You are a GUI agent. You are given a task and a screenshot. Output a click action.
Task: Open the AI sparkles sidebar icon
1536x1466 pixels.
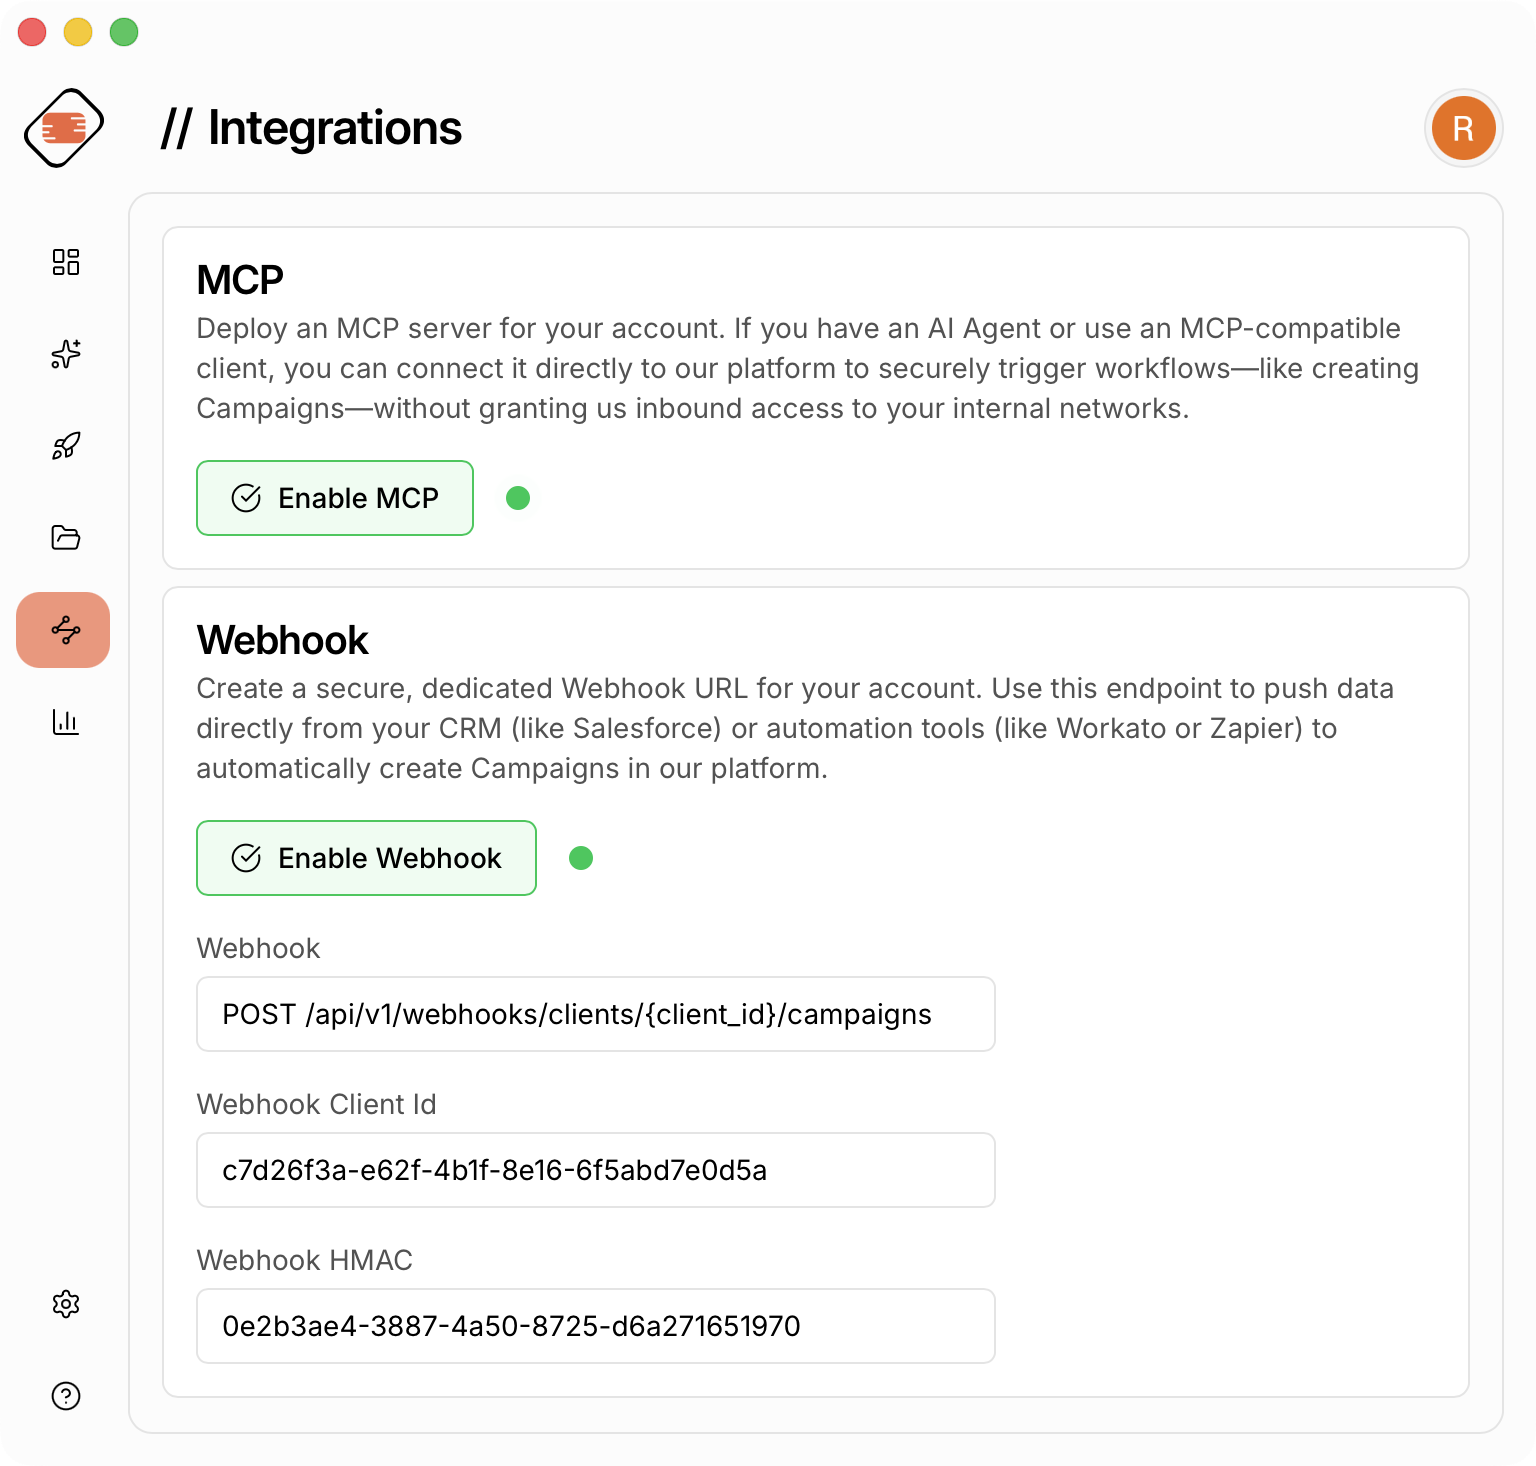66,354
